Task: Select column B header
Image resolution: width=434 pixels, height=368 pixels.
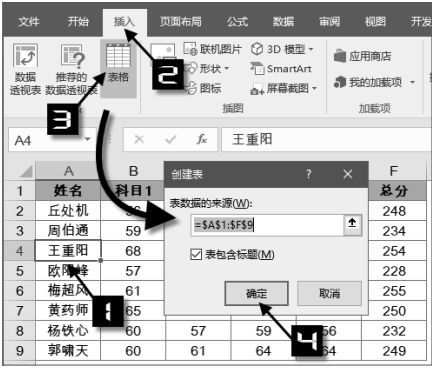Action: pos(133,171)
